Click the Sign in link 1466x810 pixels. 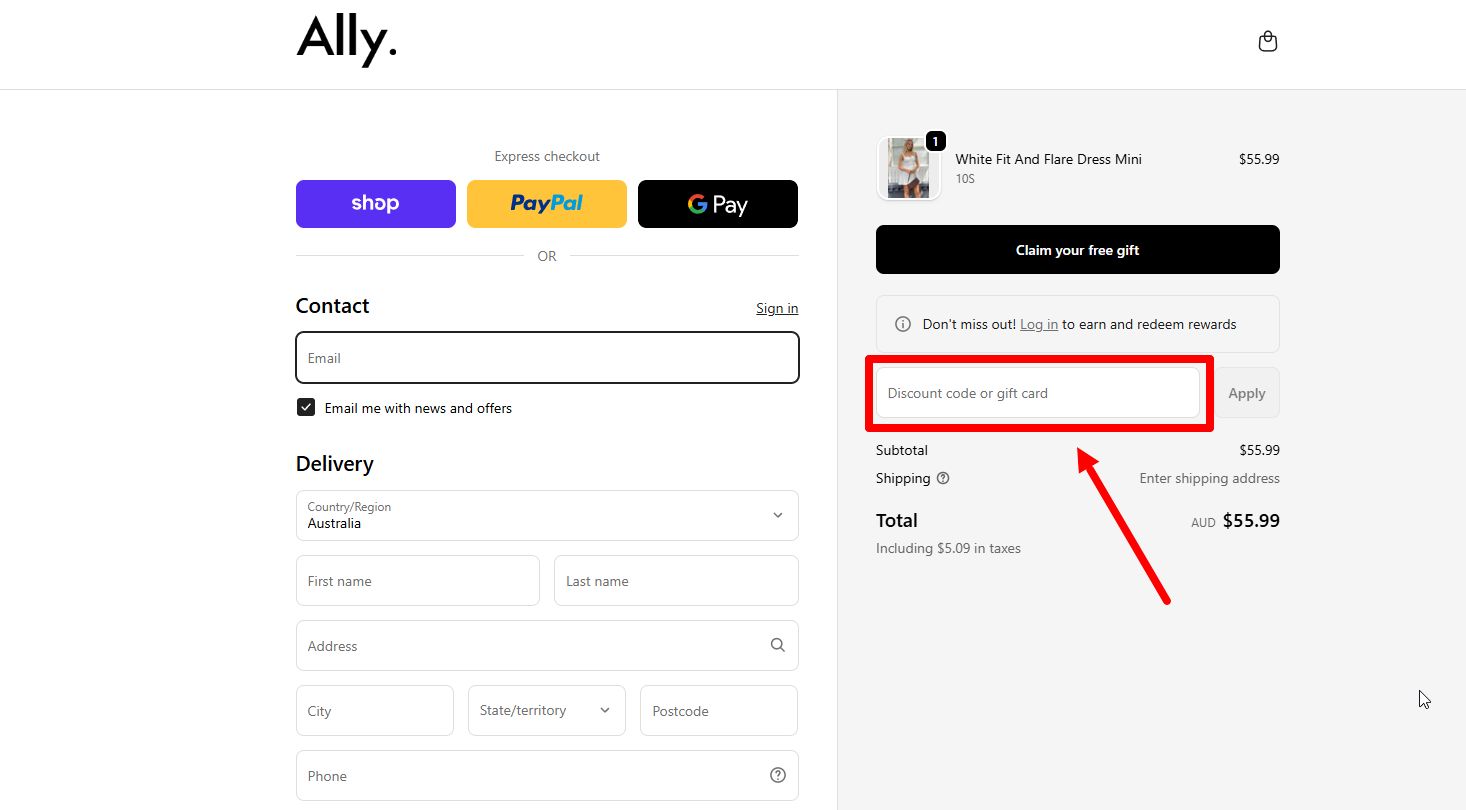tap(776, 308)
